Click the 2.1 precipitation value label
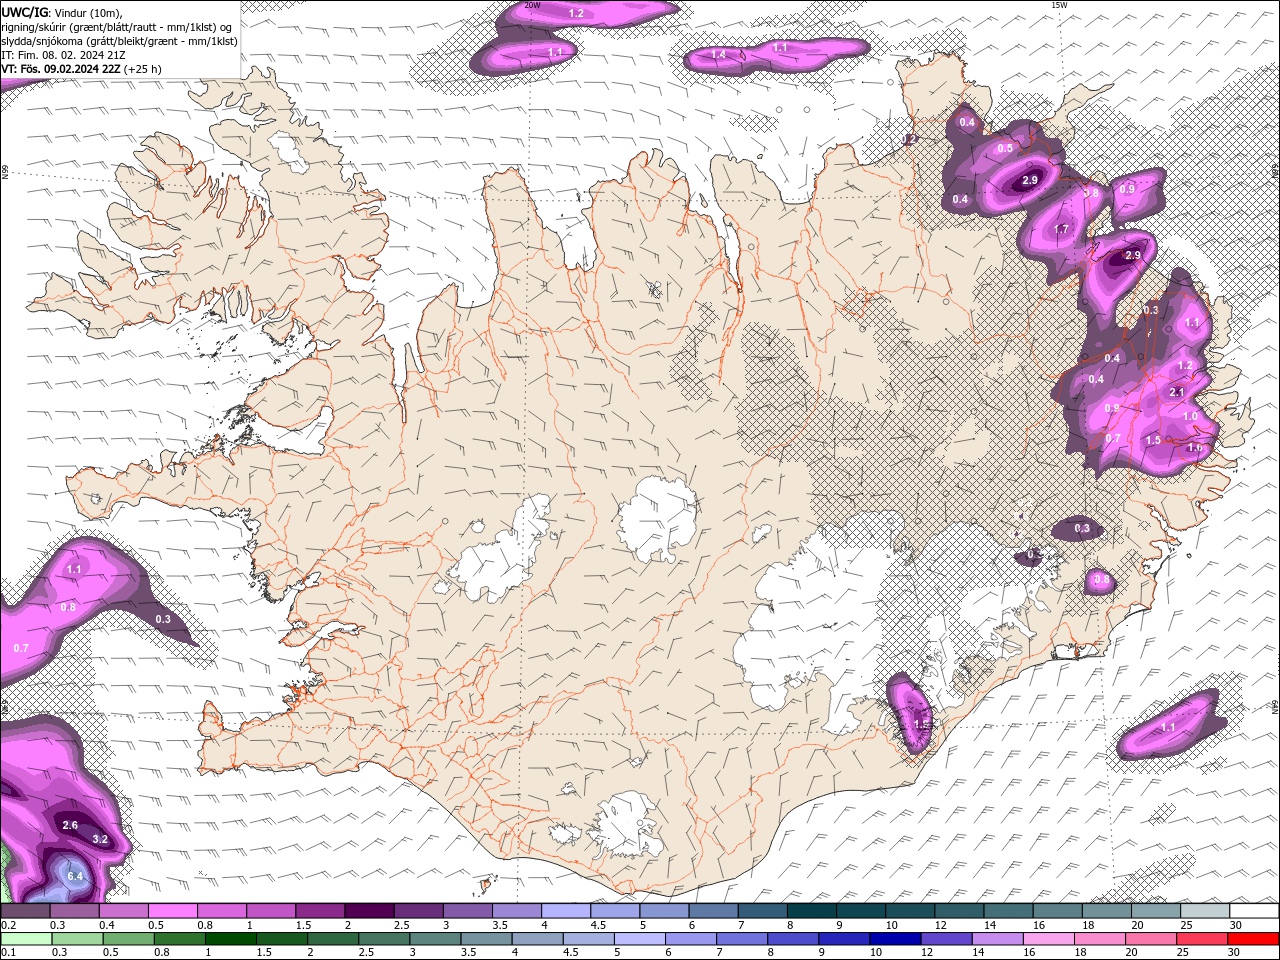 tap(1177, 392)
